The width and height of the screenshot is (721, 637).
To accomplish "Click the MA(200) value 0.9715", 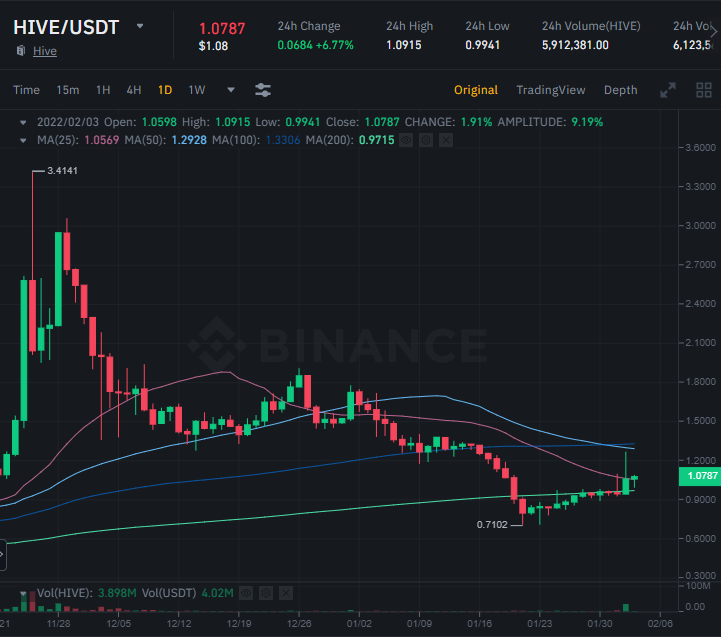I will (377, 140).
